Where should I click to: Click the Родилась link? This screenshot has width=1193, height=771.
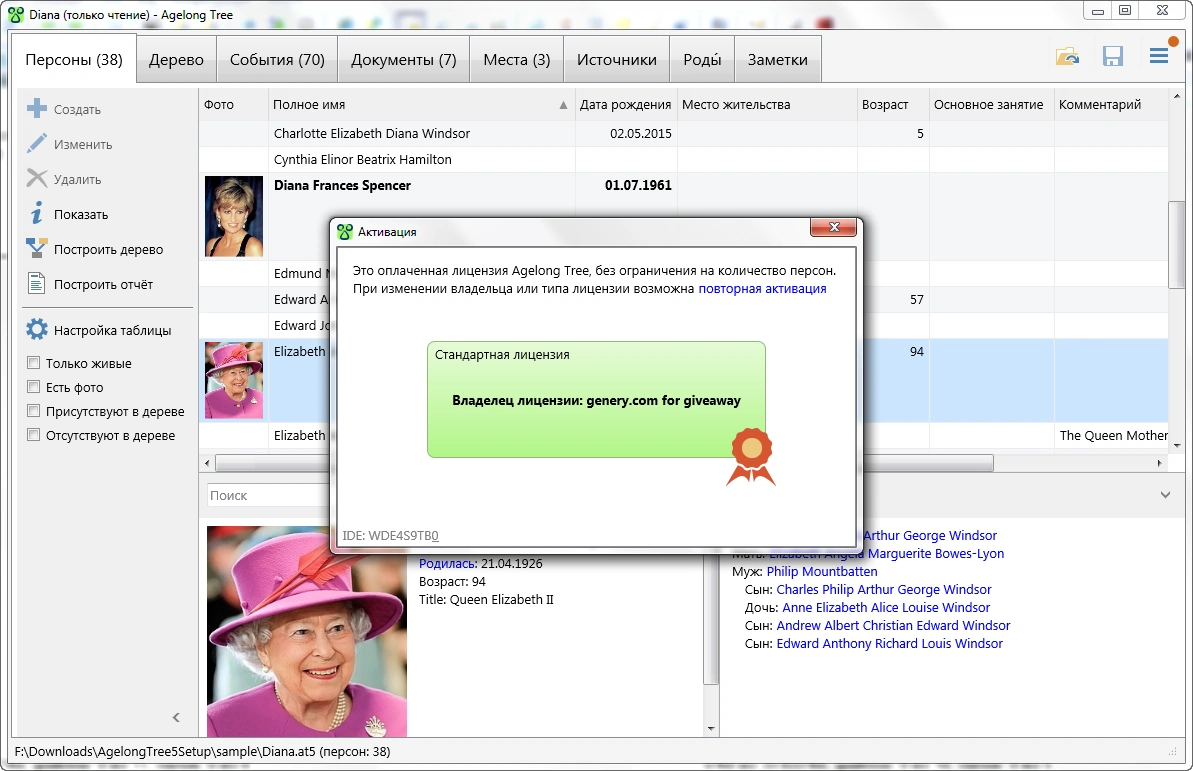447,564
